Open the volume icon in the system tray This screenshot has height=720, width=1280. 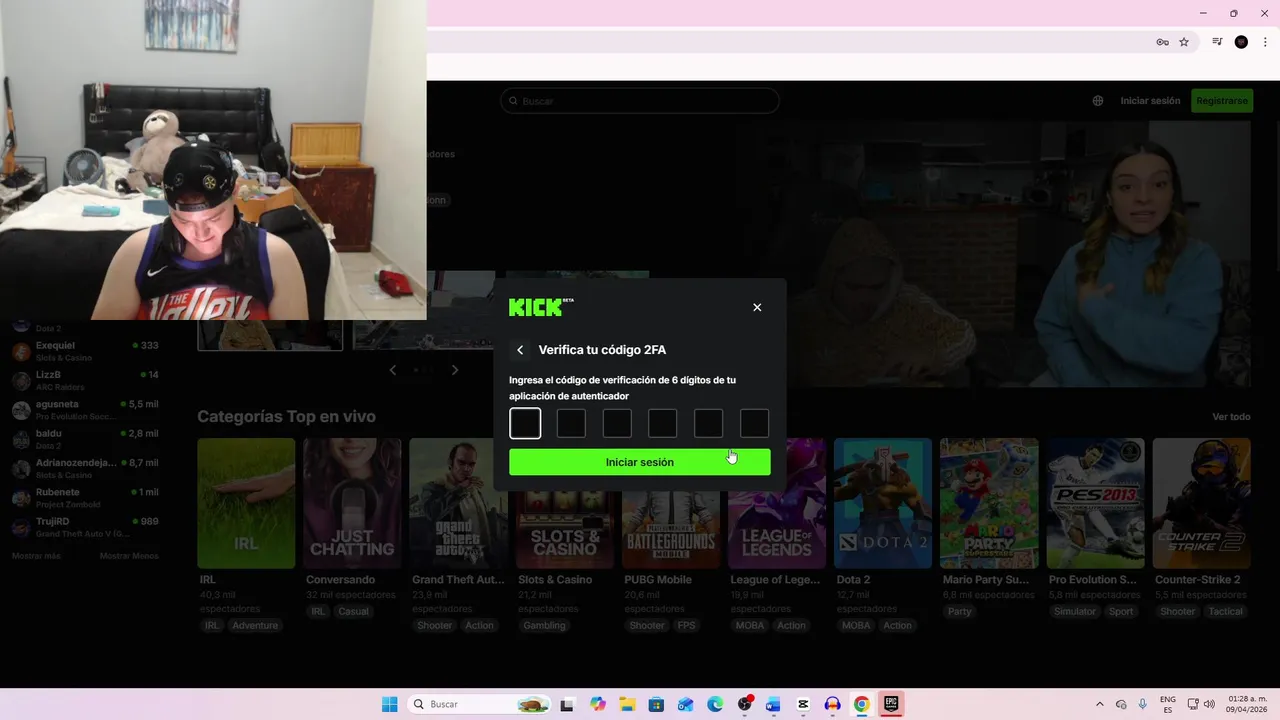coord(1210,704)
